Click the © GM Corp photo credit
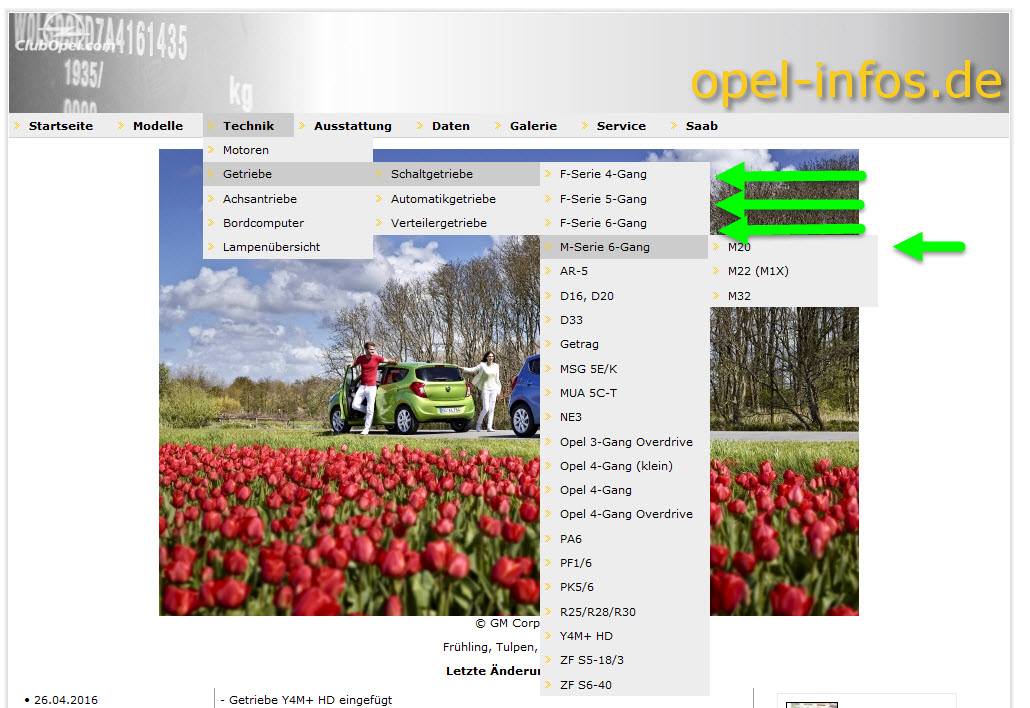Image resolution: width=1030 pixels, height=708 pixels. click(507, 623)
